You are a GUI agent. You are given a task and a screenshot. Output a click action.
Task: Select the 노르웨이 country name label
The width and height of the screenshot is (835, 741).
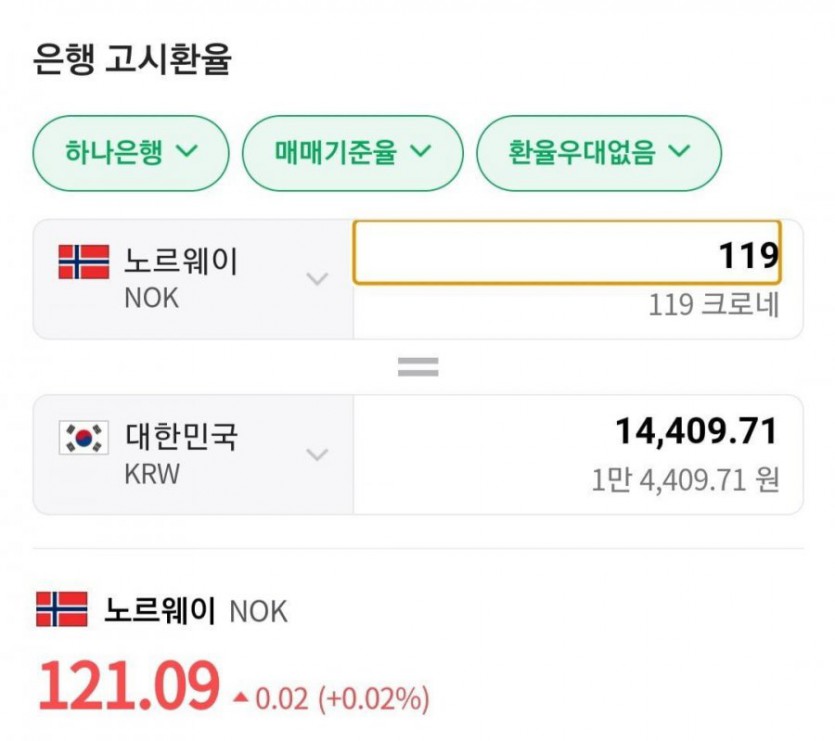click(181, 262)
